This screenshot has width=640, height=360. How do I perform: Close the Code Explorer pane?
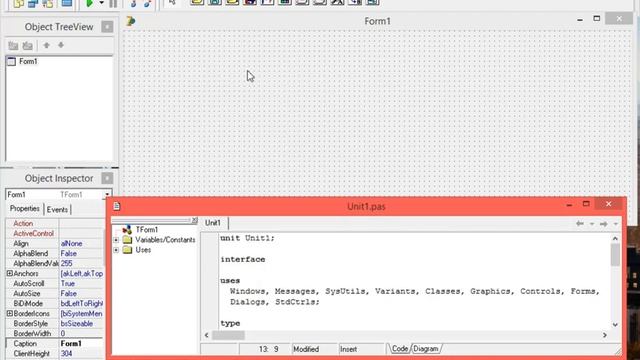click(x=194, y=220)
